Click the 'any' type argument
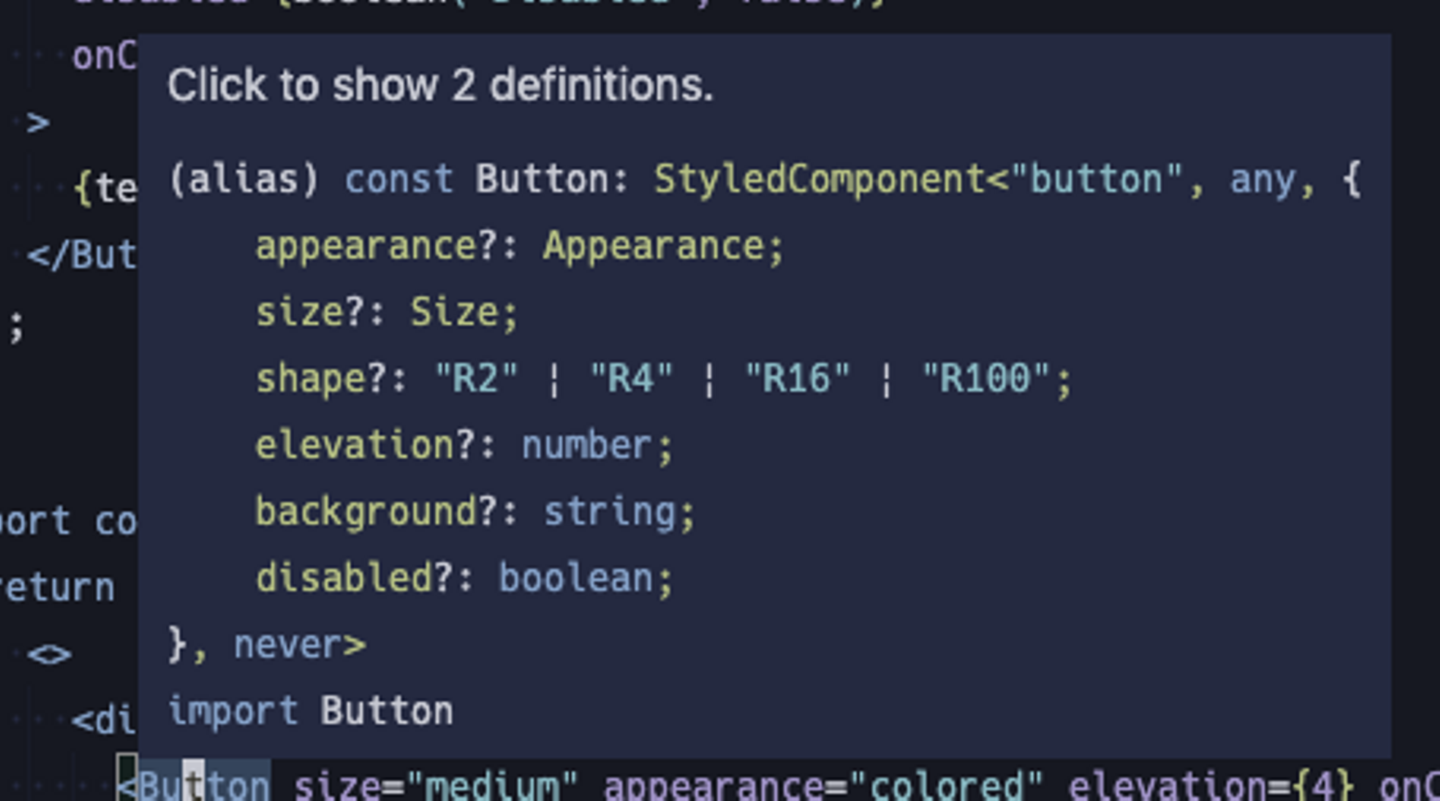 click(1262, 181)
